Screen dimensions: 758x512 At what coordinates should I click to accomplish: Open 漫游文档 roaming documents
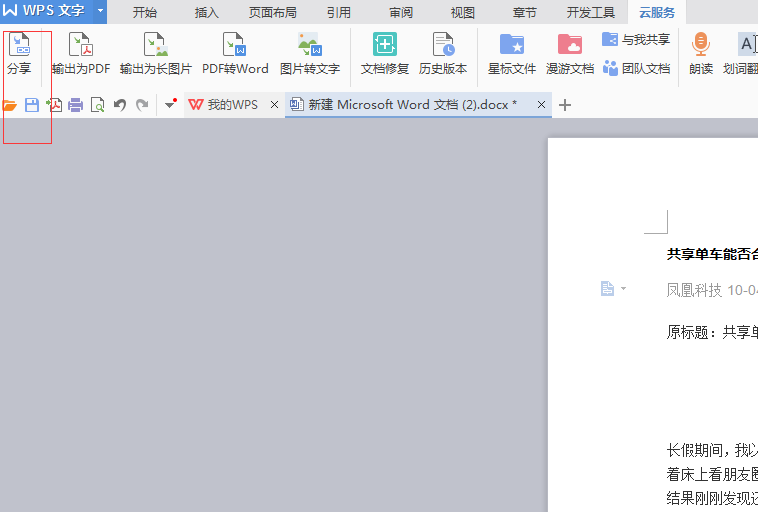coord(570,53)
